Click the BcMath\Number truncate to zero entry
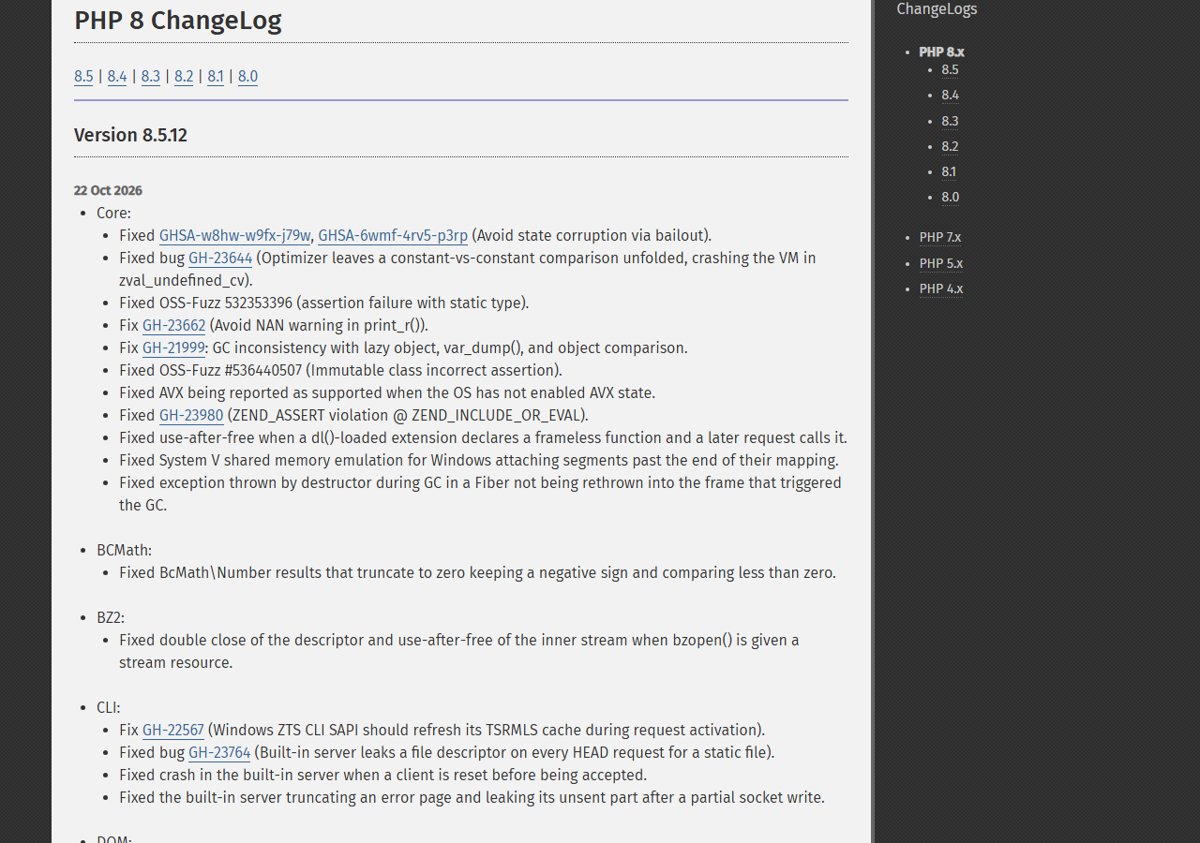This screenshot has height=843, width=1200. coord(477,573)
